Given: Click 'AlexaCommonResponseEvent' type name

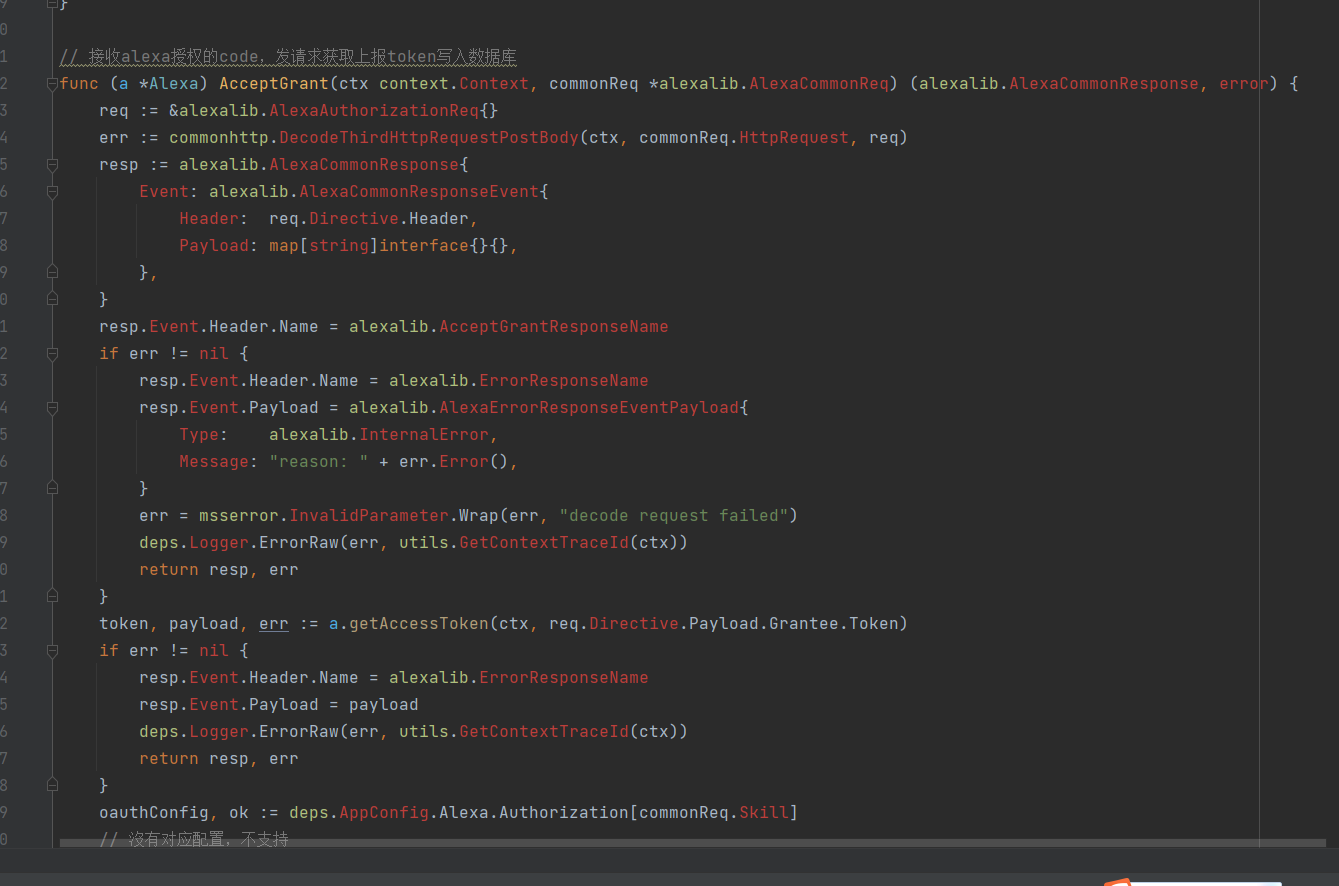Looking at the screenshot, I should (x=419, y=192).
